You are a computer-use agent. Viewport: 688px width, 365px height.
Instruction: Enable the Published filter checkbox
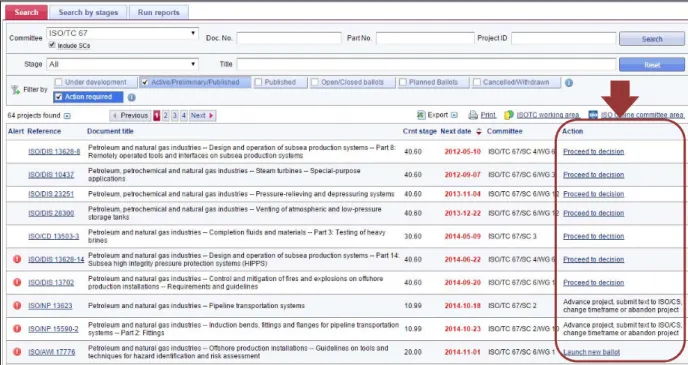tap(258, 82)
